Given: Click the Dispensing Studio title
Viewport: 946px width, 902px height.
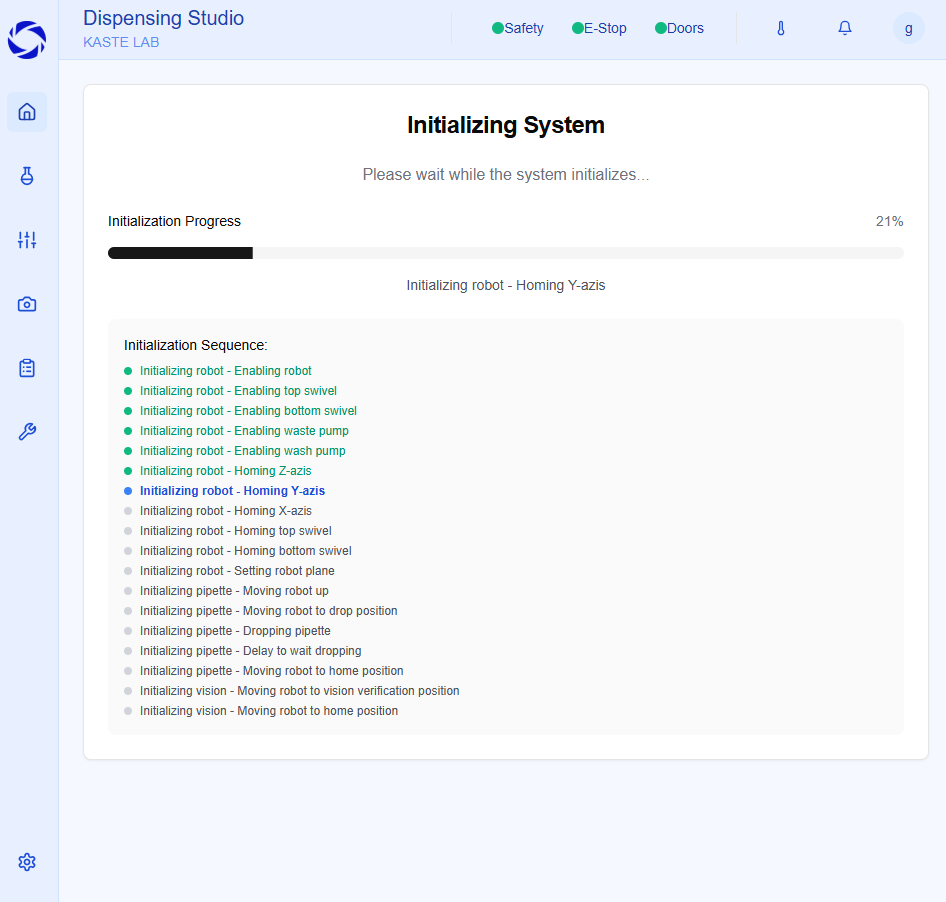Looking at the screenshot, I should click(163, 18).
